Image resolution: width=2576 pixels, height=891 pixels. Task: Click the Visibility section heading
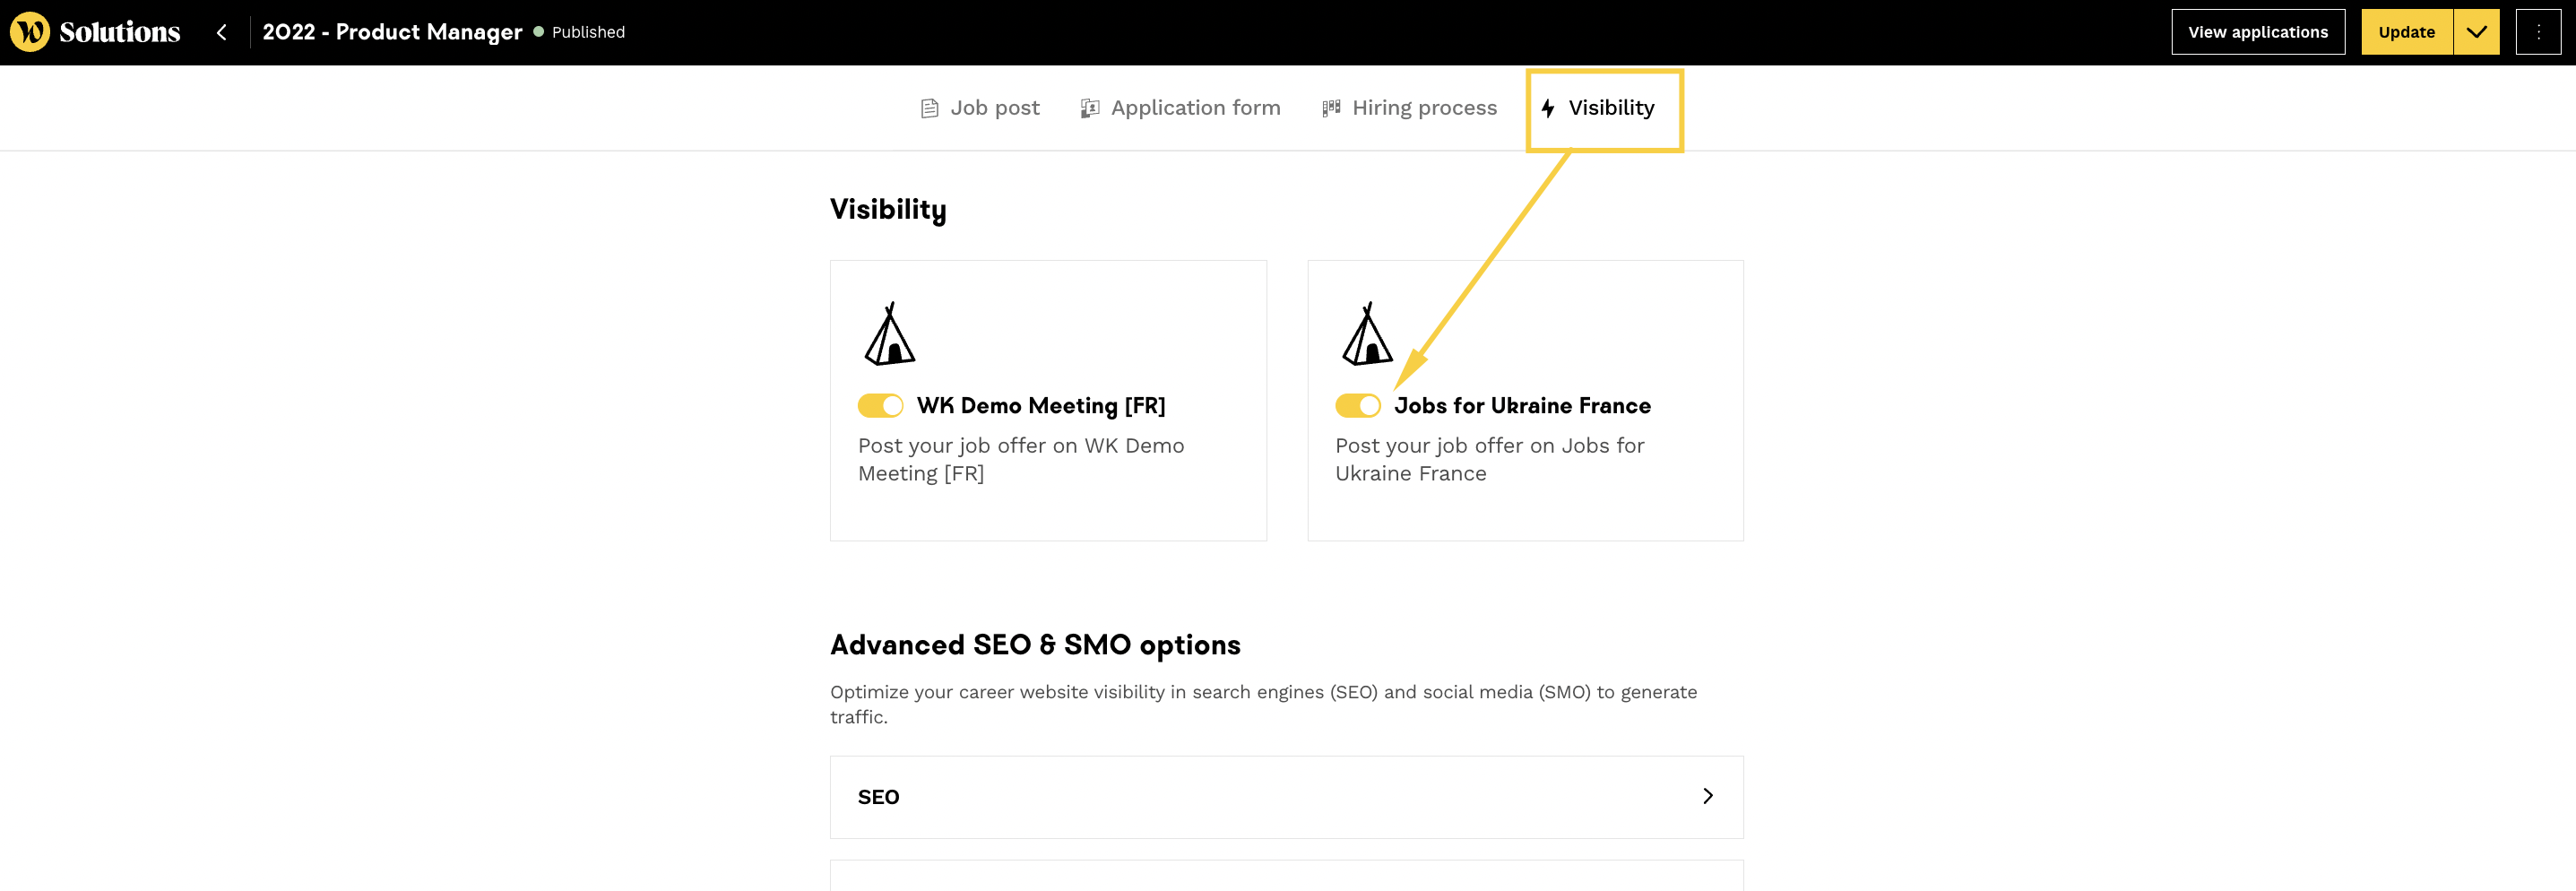(888, 210)
